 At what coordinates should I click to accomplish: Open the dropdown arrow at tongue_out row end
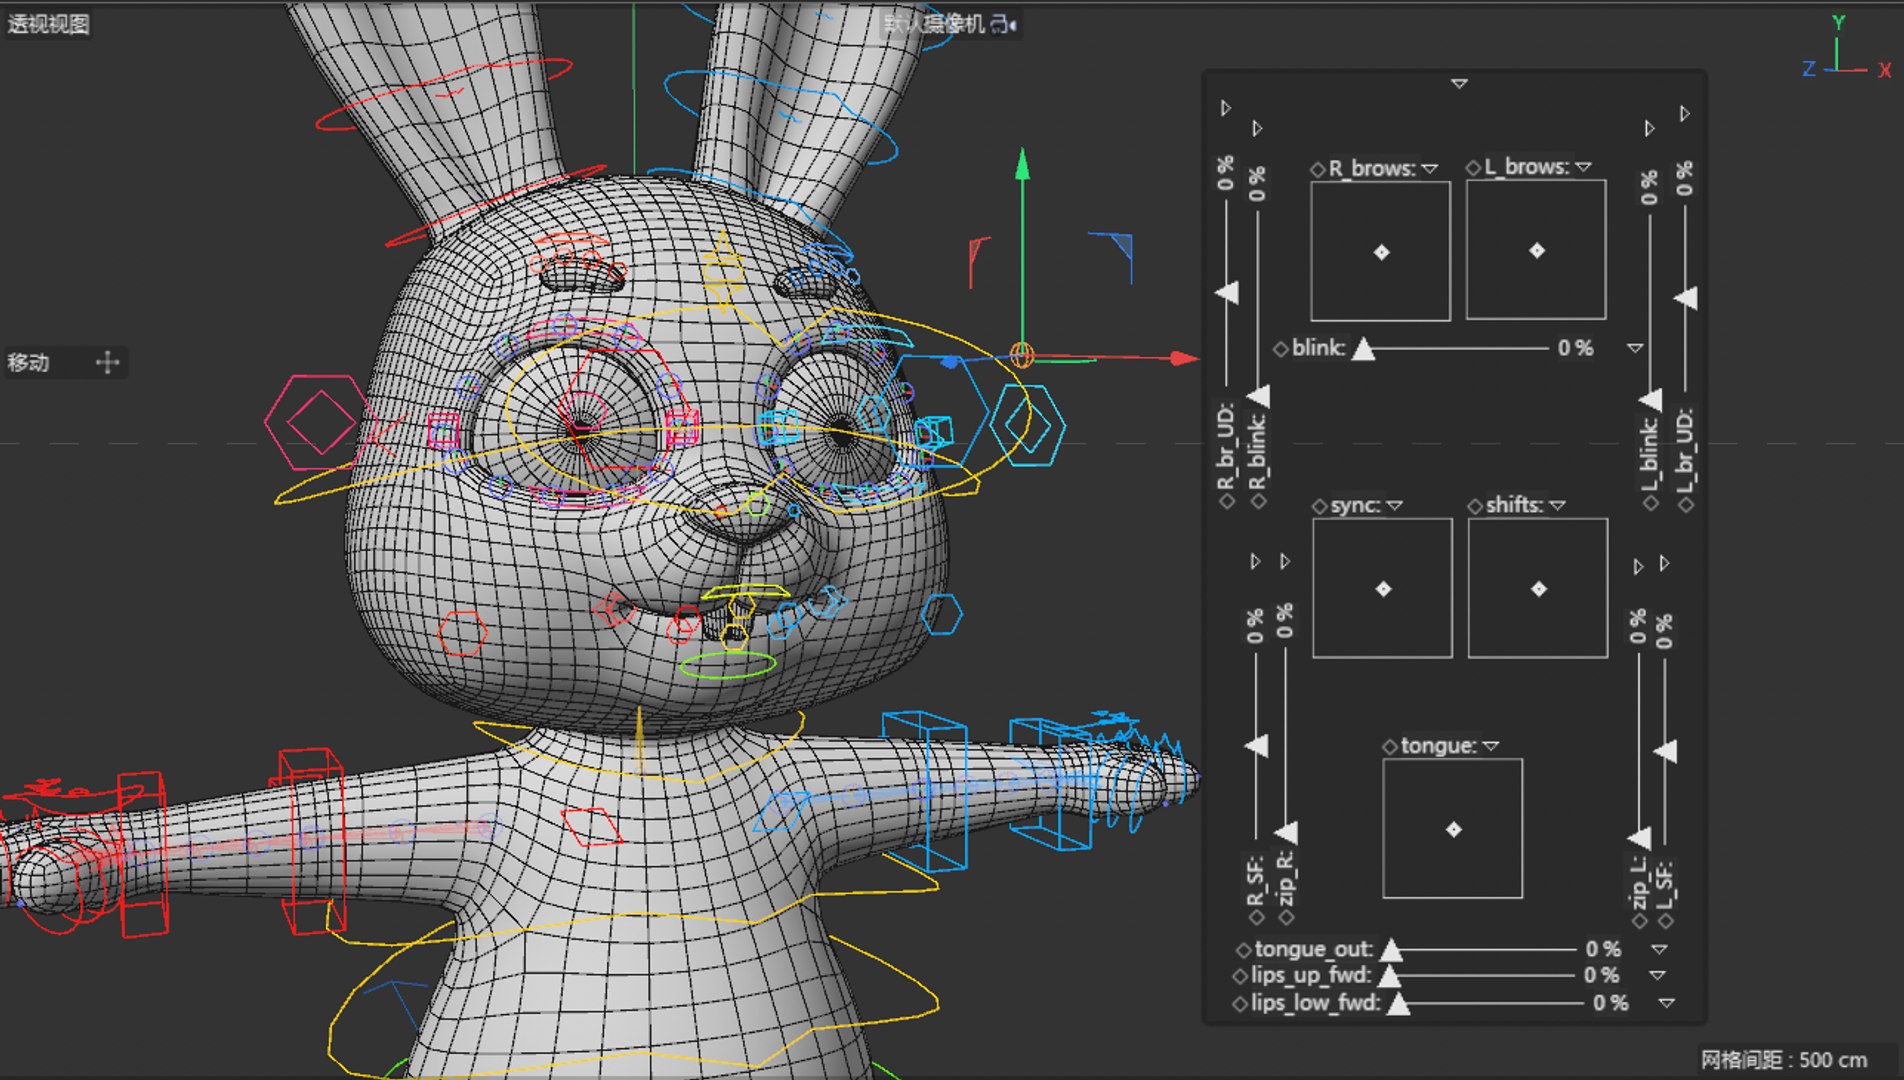pos(1660,949)
